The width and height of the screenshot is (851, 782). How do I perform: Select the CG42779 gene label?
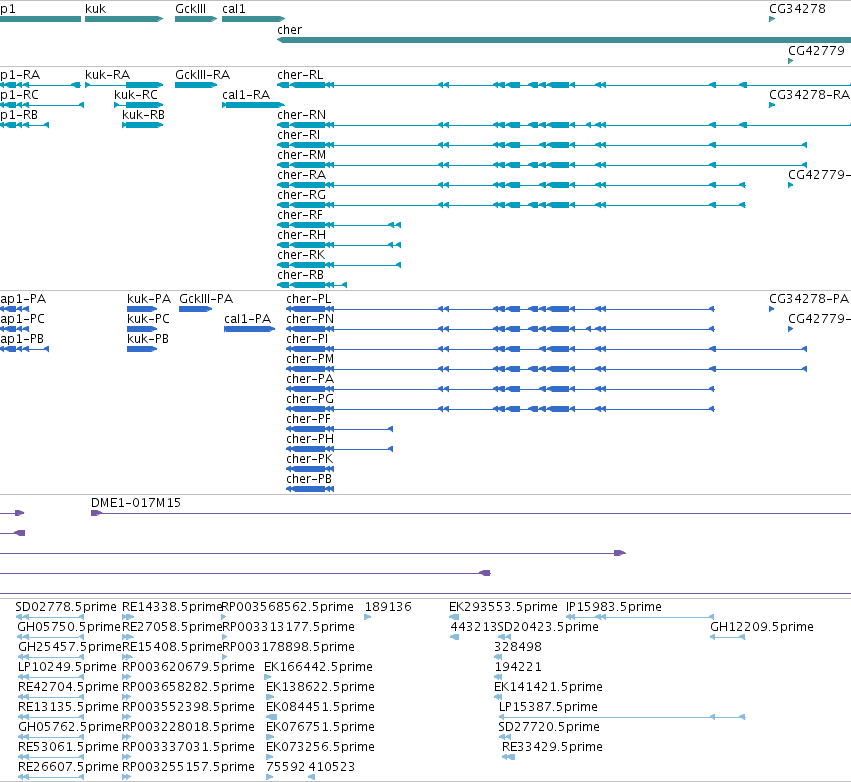pyautogui.click(x=816, y=50)
